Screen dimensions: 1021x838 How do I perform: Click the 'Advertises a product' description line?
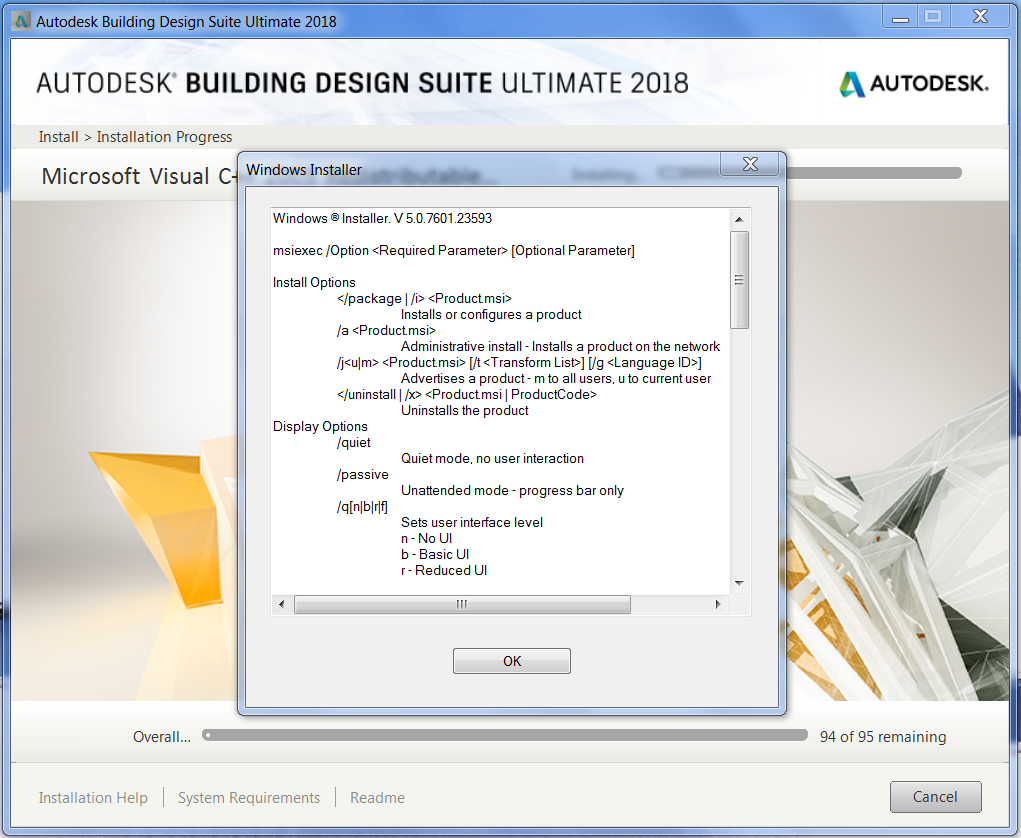tap(556, 378)
